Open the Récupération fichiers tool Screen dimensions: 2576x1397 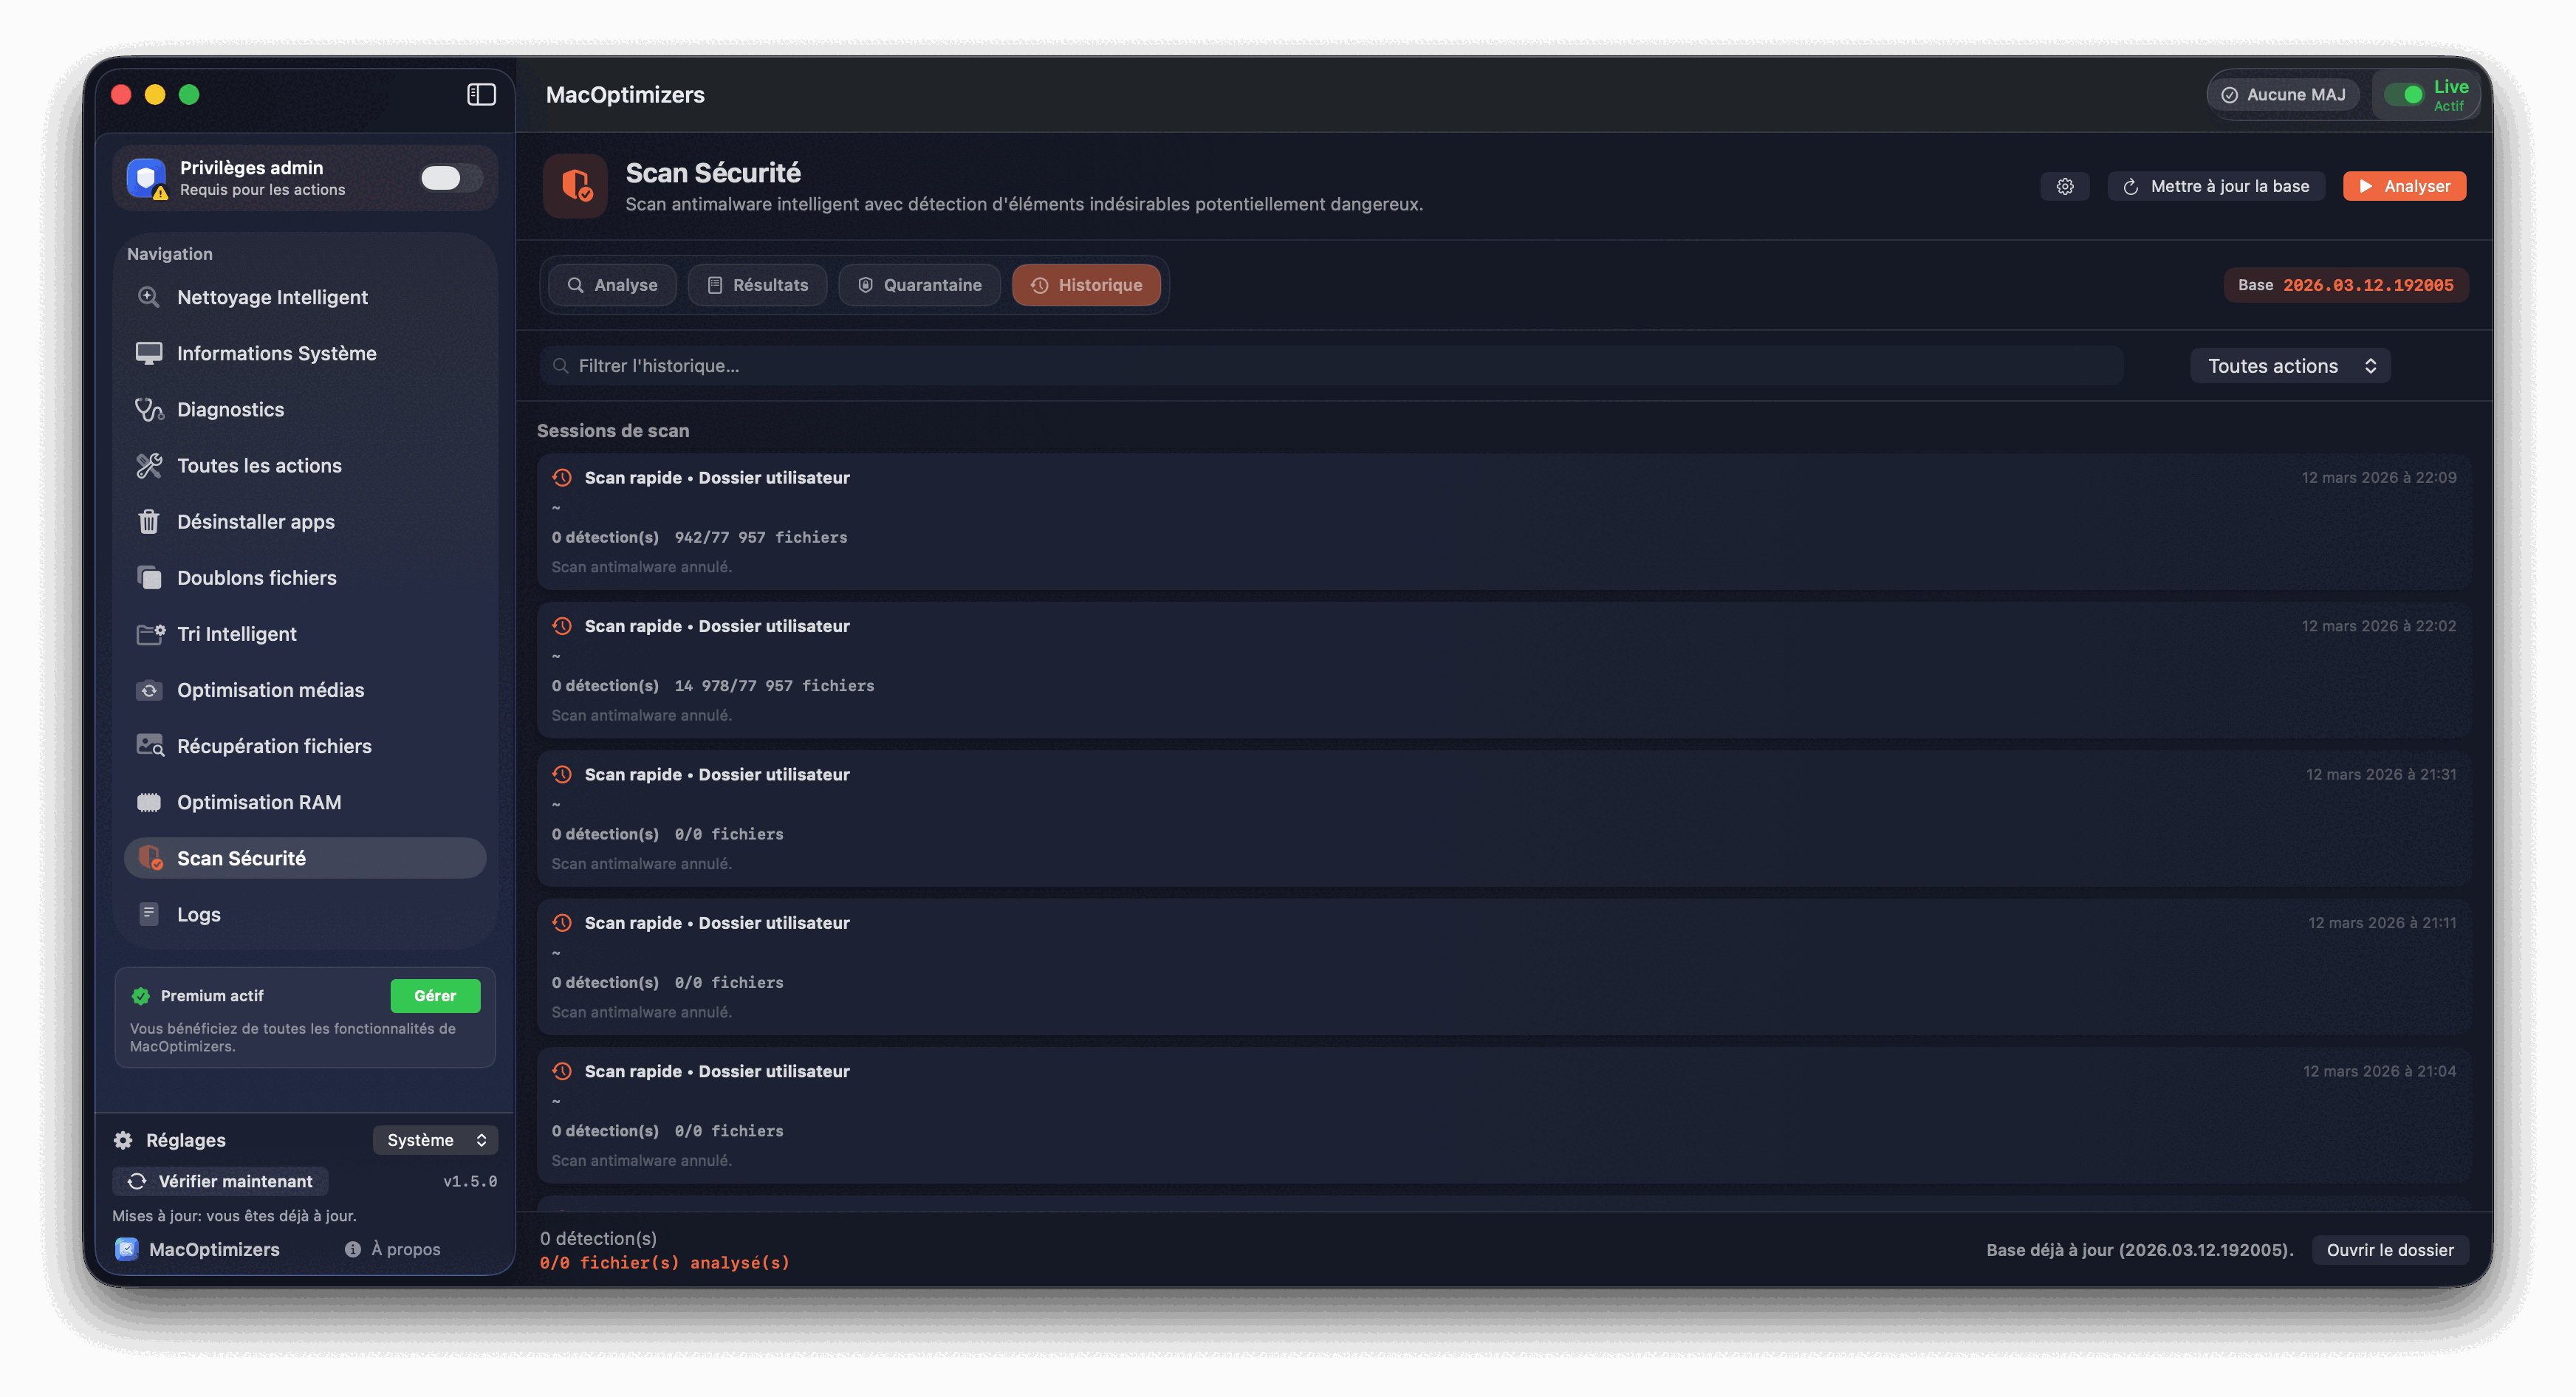point(274,745)
